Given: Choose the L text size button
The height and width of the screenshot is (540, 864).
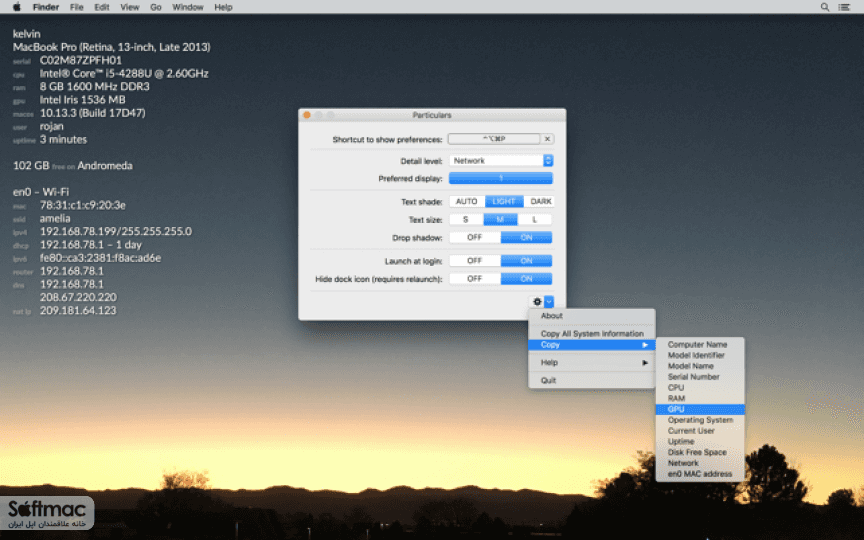Looking at the screenshot, I should (534, 220).
